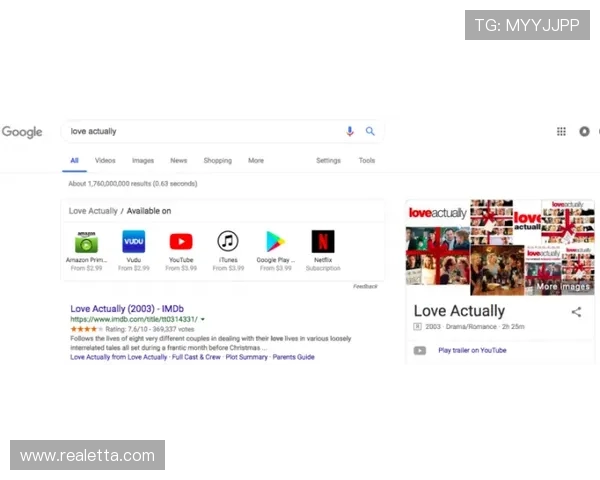Viewport: 600px width, 480px height.
Task: Click Play trailer on YouTube
Action: 472,350
